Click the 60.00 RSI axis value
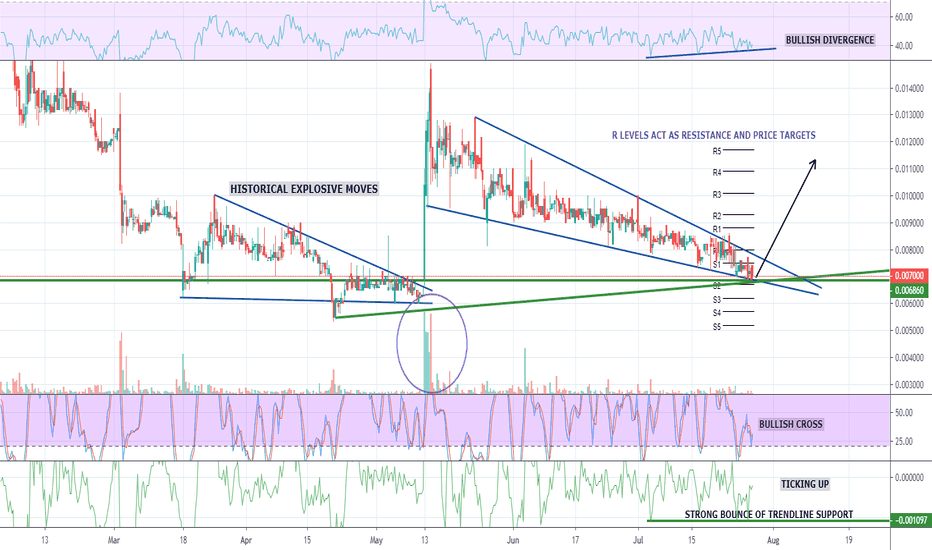This screenshot has width=932, height=550. [x=904, y=17]
